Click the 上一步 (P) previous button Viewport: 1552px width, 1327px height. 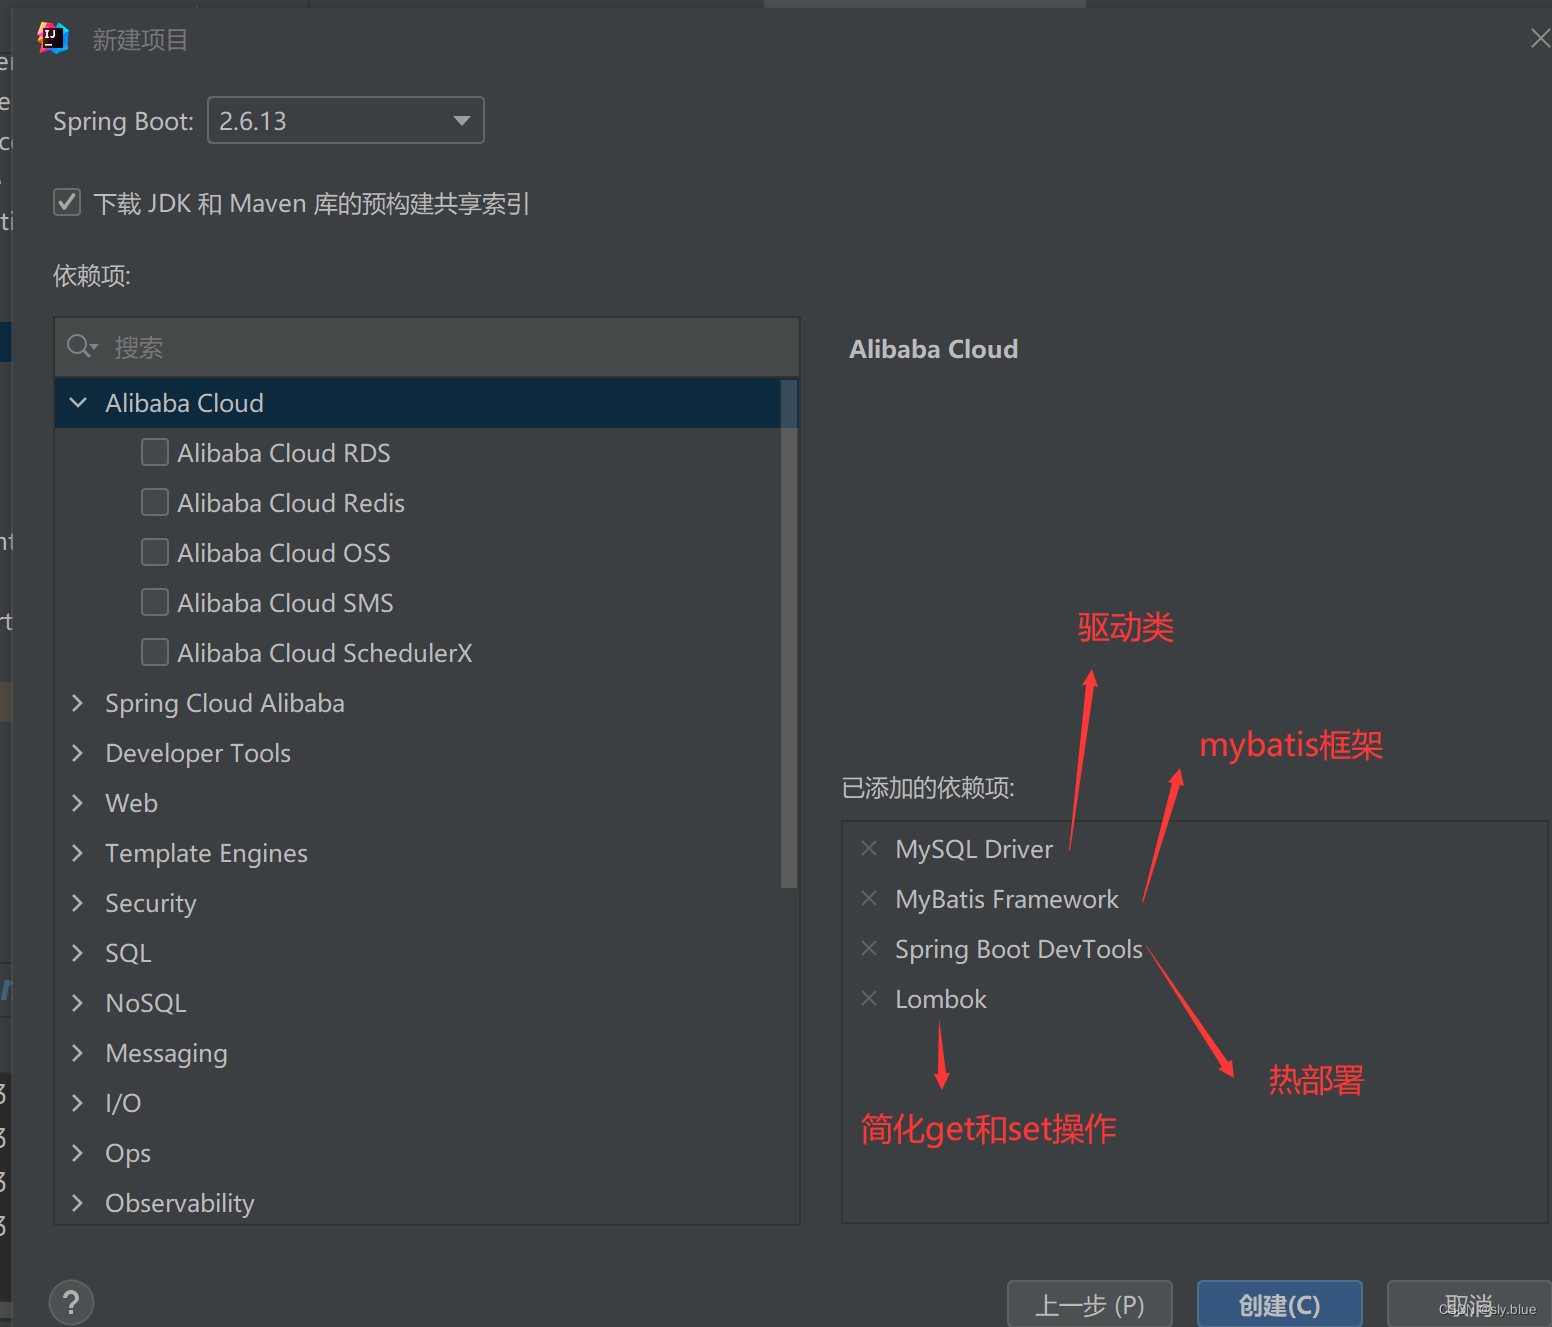(x=1089, y=1304)
